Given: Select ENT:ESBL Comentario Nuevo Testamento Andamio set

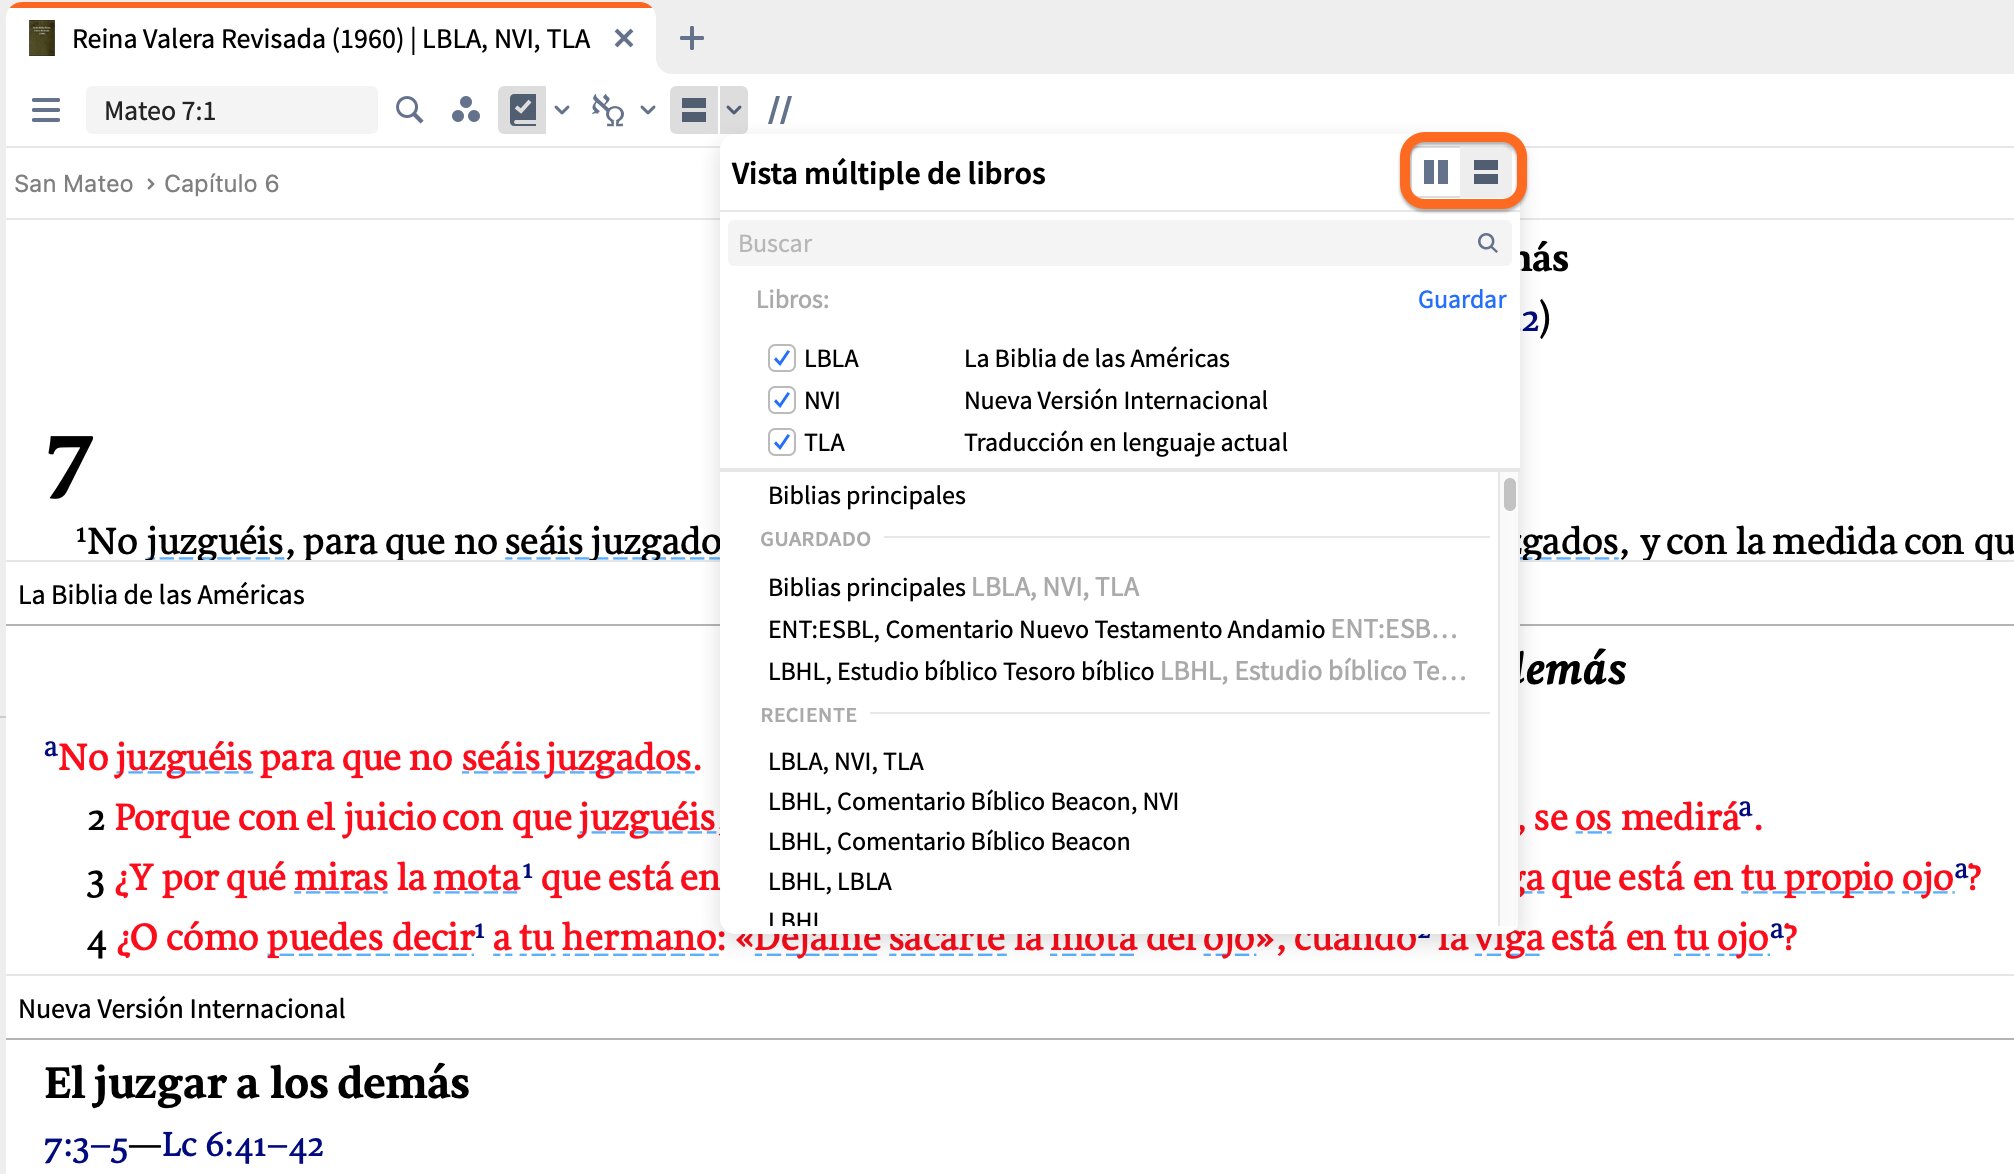Looking at the screenshot, I should [x=1112, y=629].
